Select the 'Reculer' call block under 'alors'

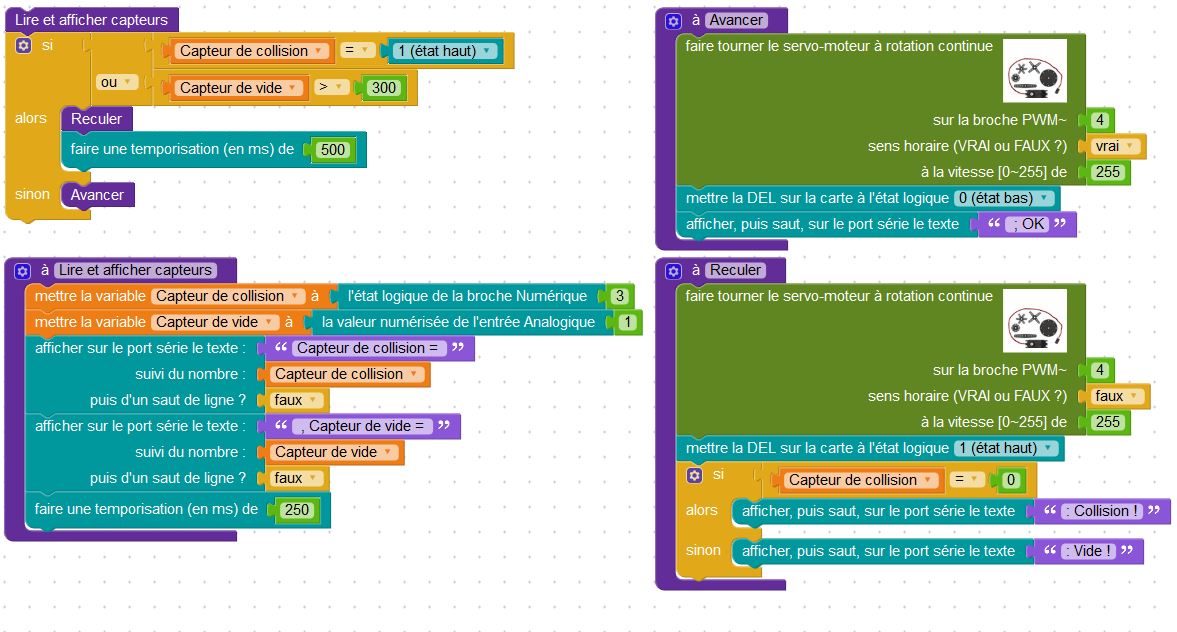tap(96, 119)
